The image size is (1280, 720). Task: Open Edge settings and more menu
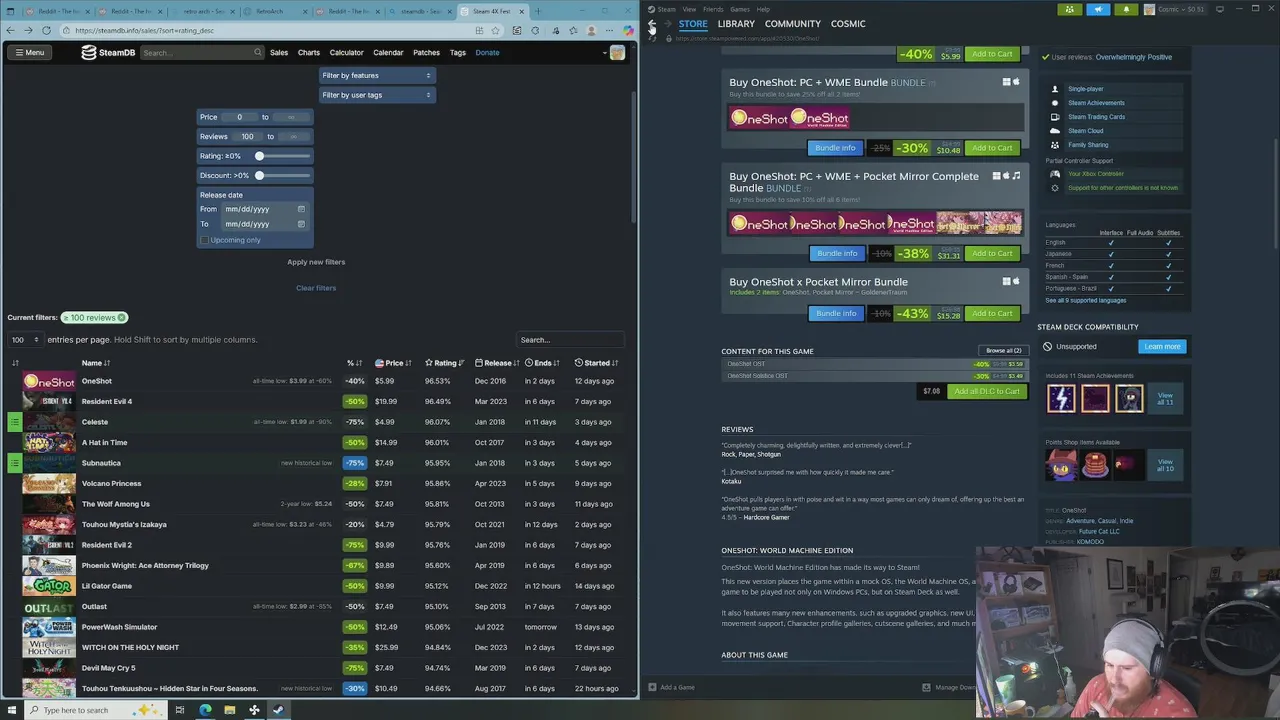(609, 30)
